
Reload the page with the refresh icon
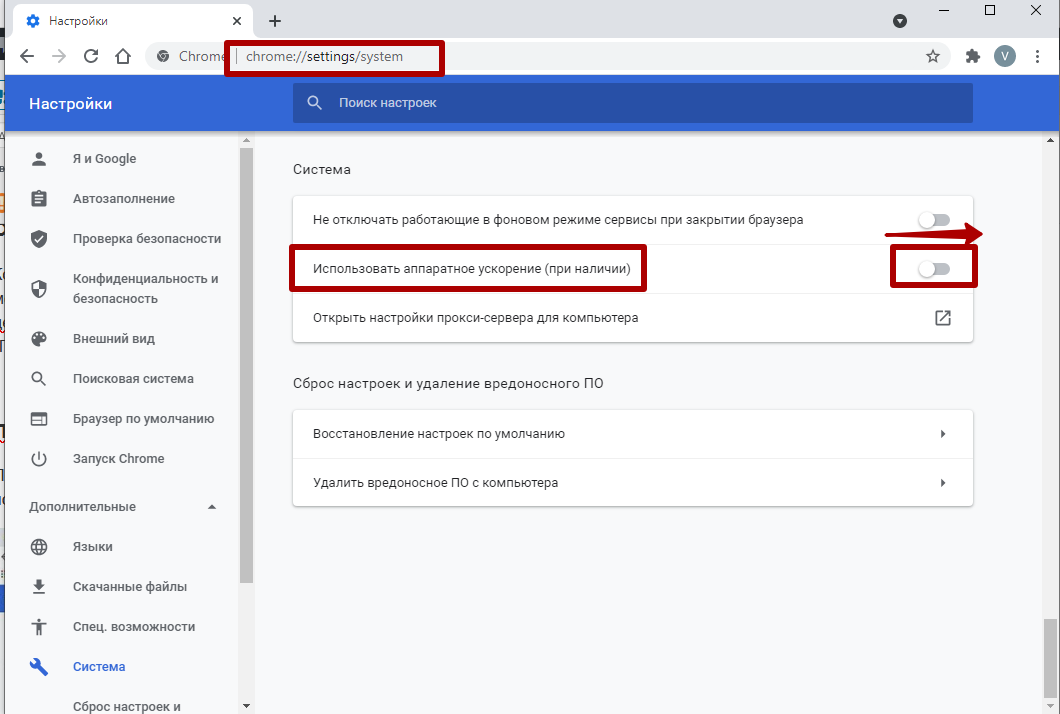pos(91,56)
